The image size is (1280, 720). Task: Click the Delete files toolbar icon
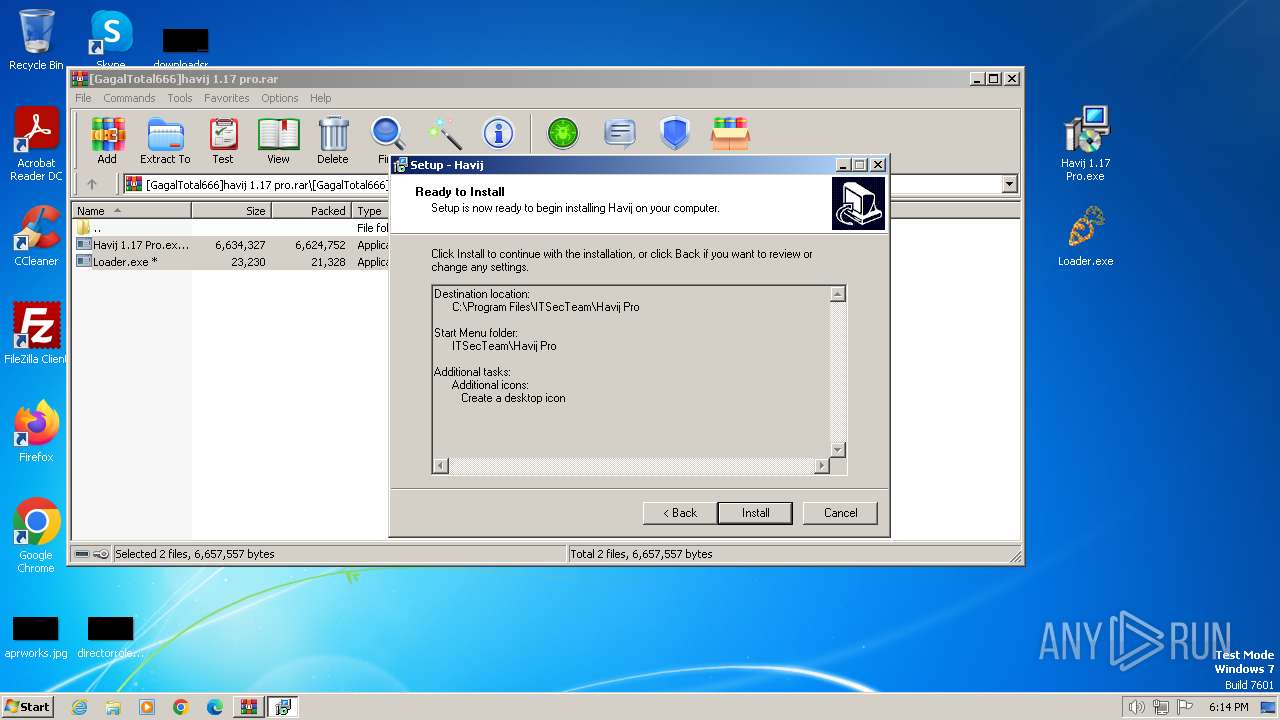pos(333,140)
